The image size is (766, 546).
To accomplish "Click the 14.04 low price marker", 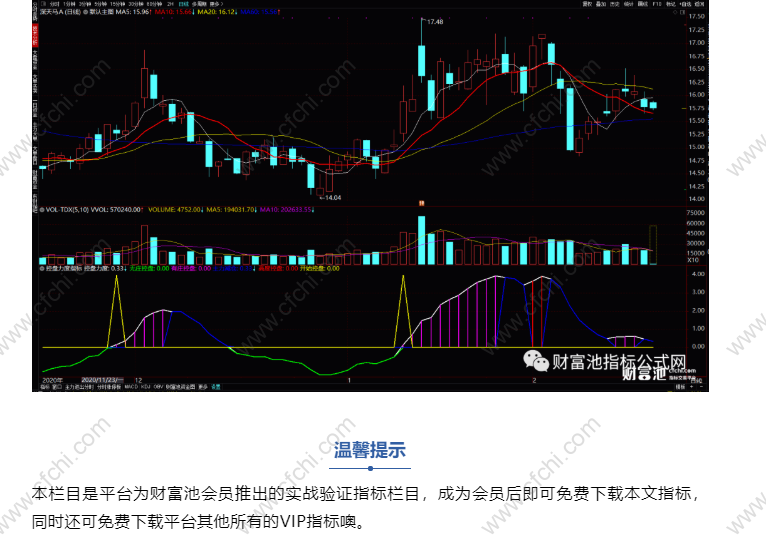I will [x=333, y=198].
